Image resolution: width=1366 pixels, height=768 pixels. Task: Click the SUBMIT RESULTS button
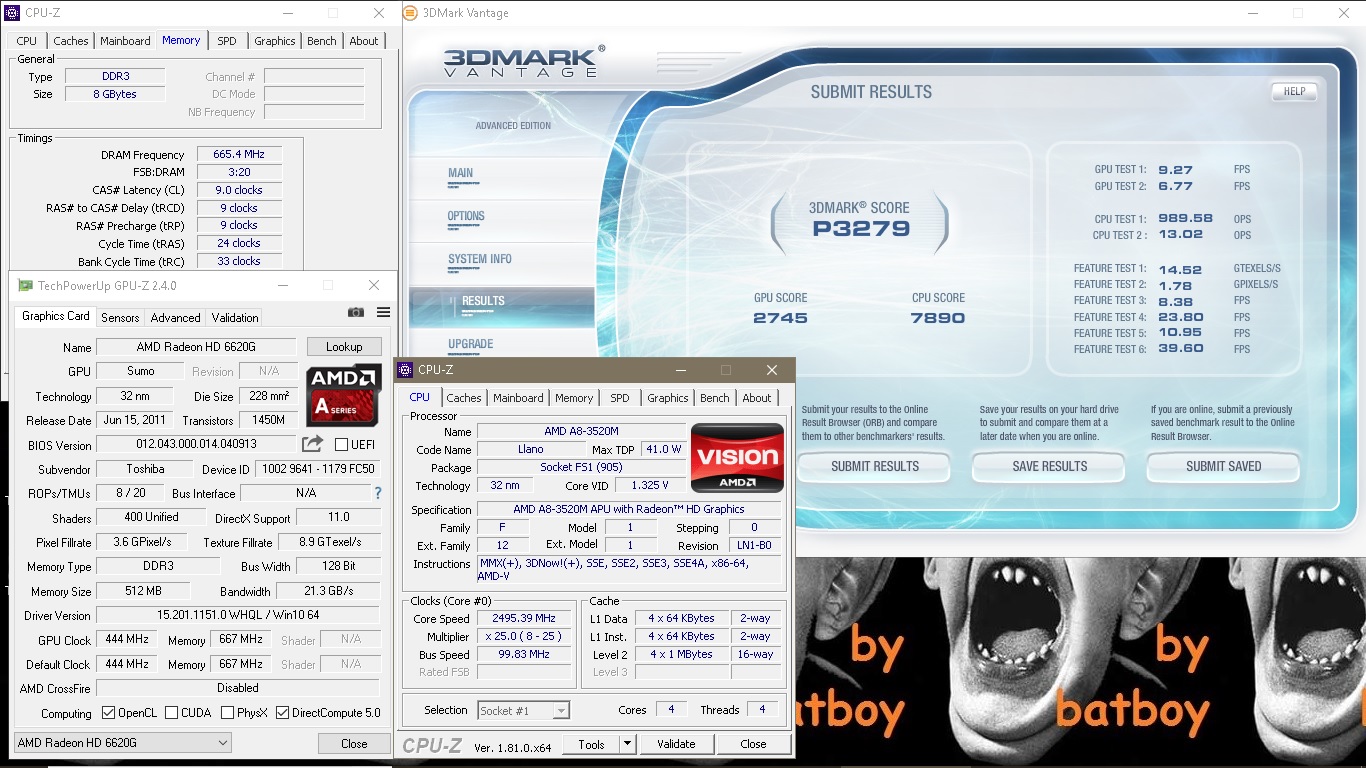pos(875,466)
